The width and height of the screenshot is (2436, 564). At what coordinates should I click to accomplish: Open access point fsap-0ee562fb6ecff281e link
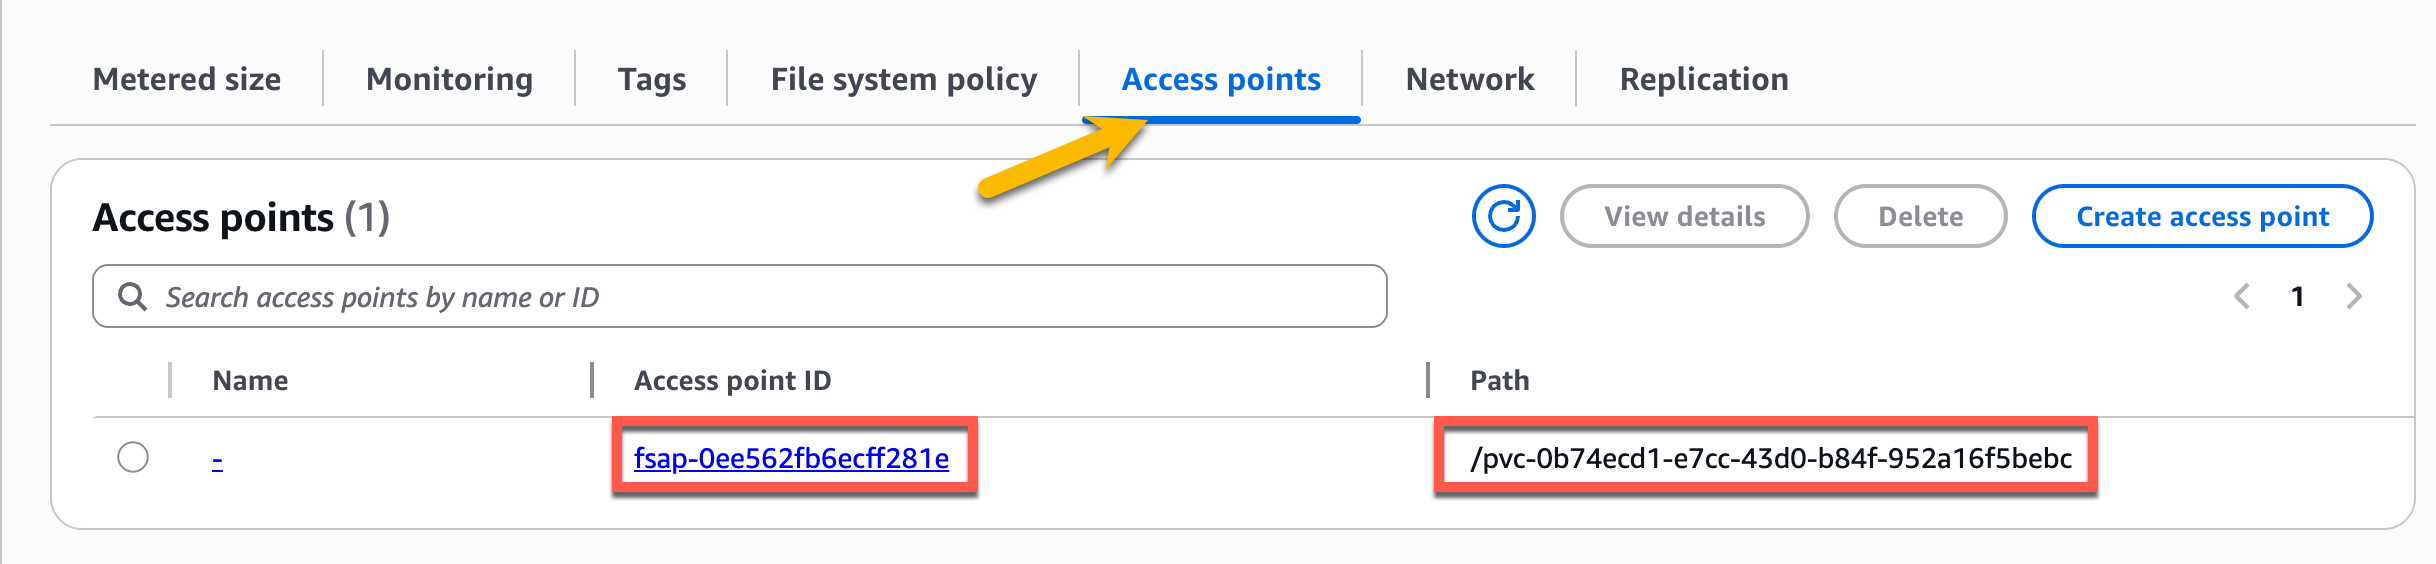[791, 458]
